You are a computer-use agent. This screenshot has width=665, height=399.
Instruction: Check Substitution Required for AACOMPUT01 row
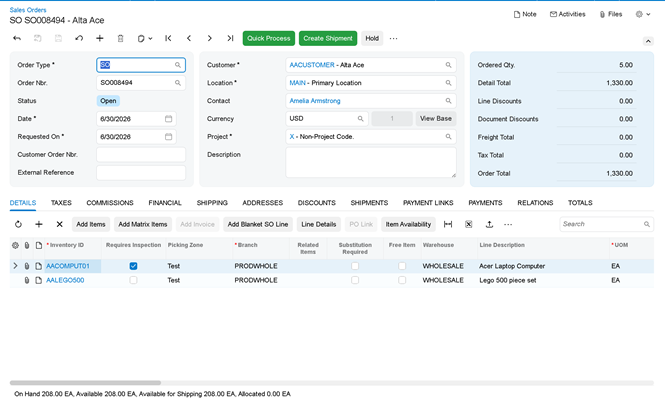[x=355, y=266]
